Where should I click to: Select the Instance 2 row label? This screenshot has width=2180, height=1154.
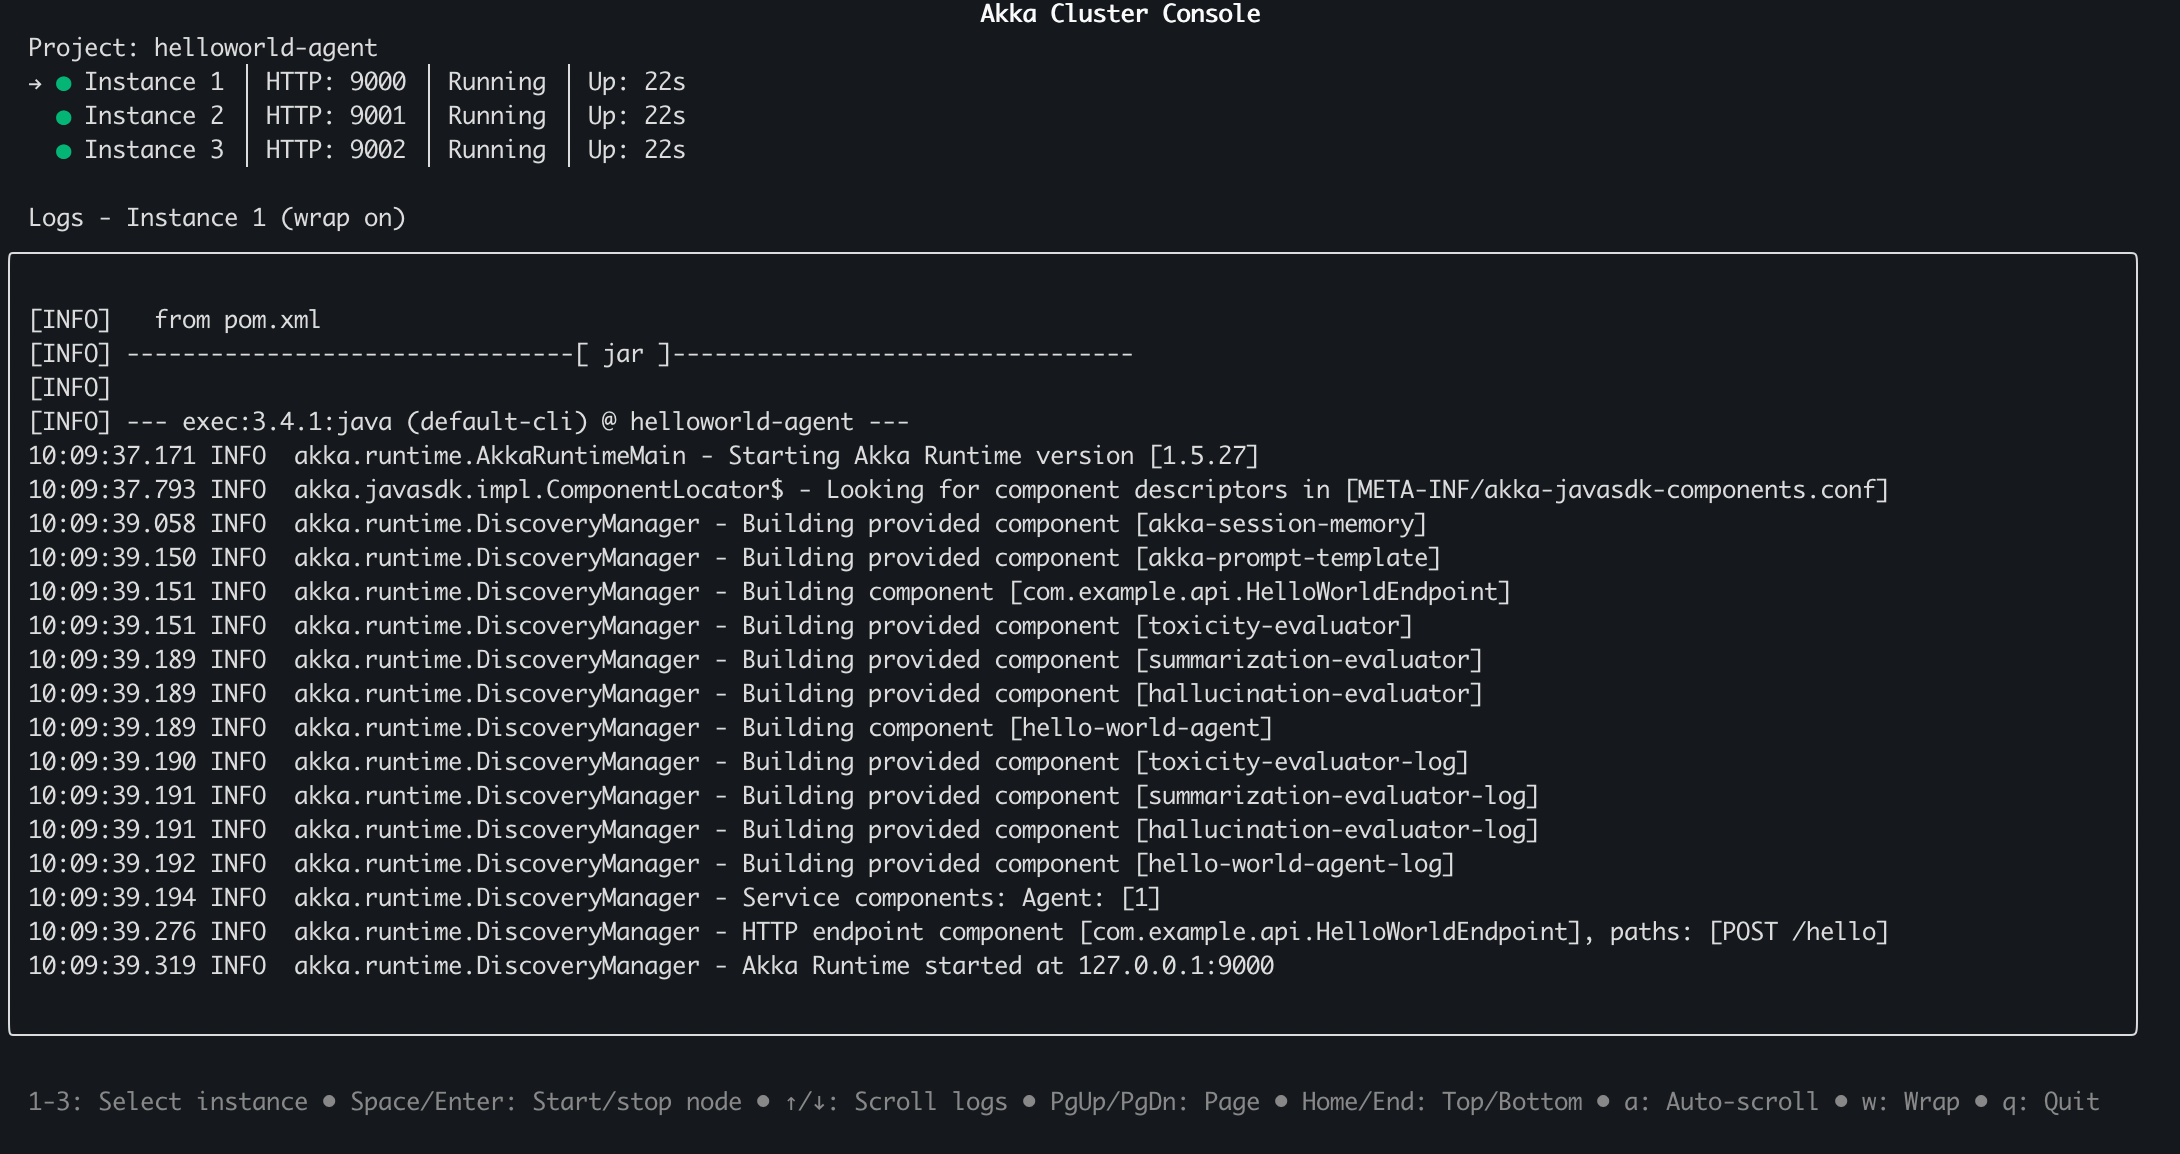click(x=153, y=116)
